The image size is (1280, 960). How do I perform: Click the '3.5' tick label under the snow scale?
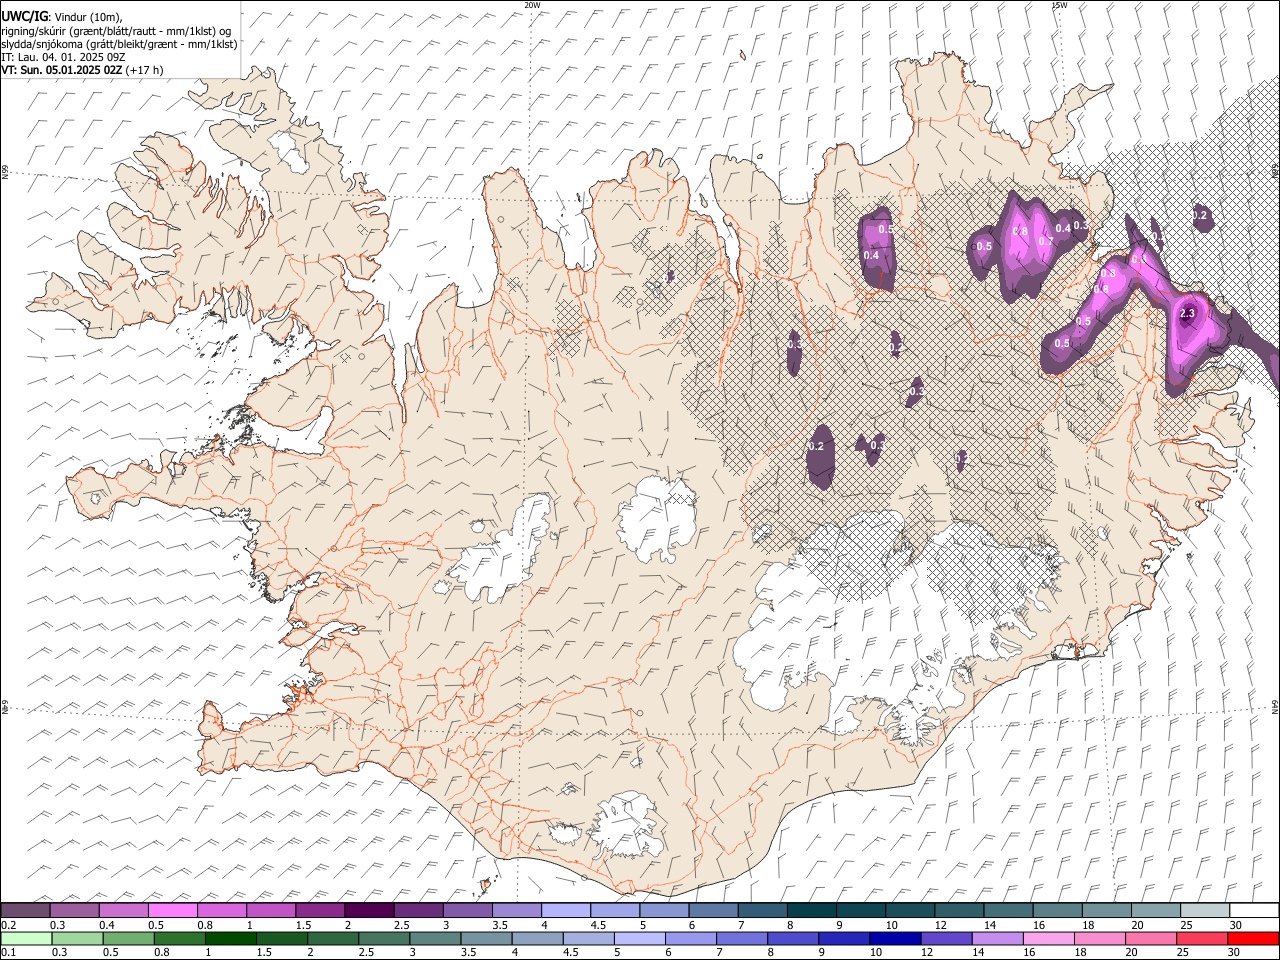tap(499, 925)
